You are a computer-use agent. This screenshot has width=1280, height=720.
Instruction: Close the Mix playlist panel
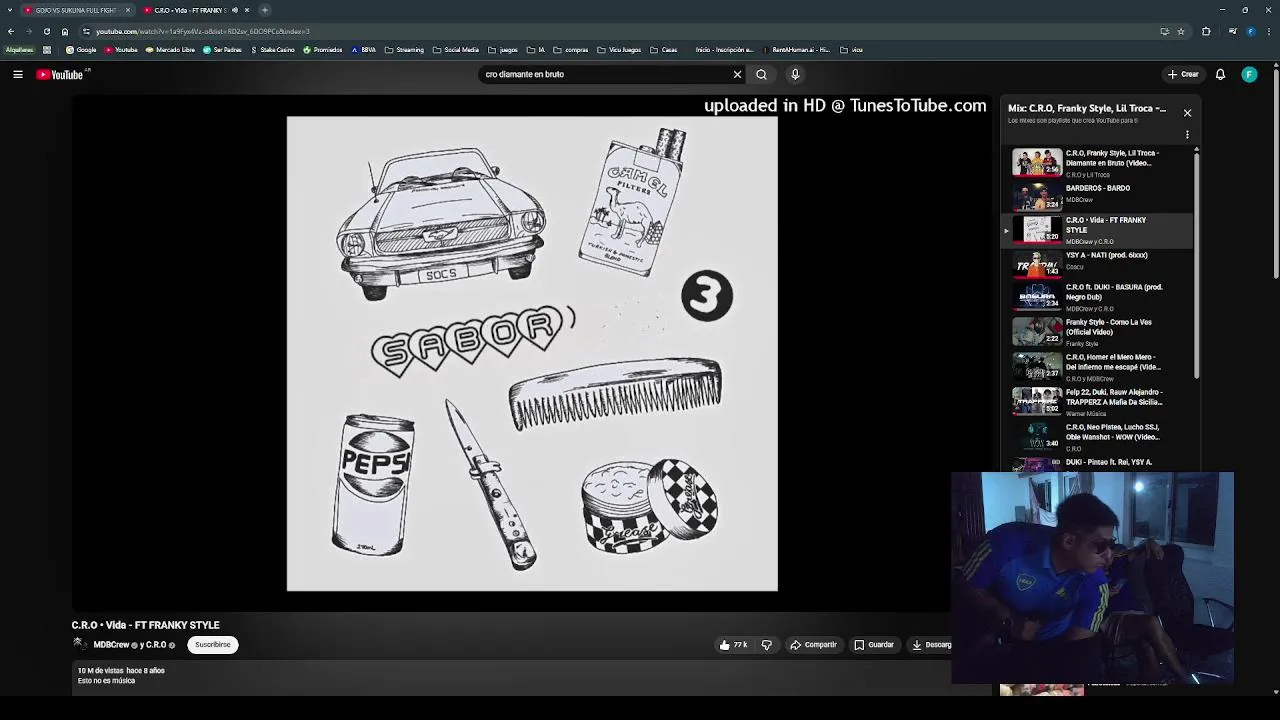point(1187,113)
